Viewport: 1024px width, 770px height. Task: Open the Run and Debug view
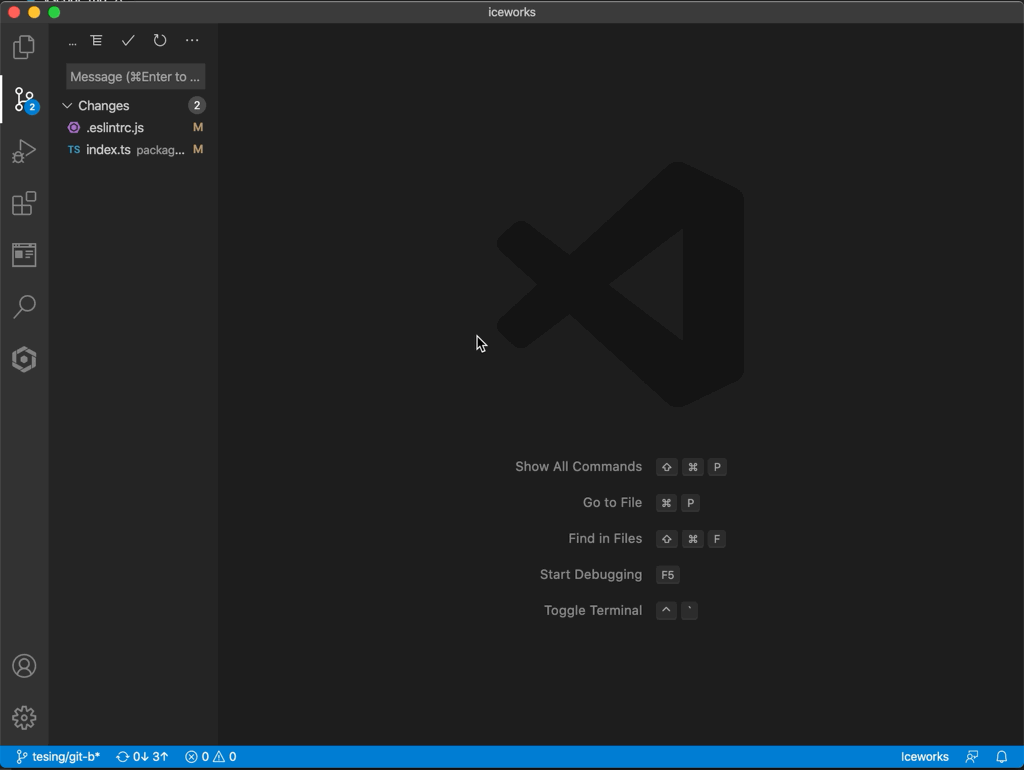(24, 151)
